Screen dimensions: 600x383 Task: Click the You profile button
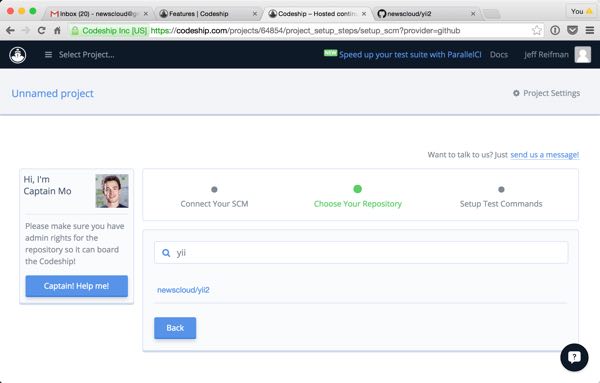pyautogui.click(x=581, y=11)
